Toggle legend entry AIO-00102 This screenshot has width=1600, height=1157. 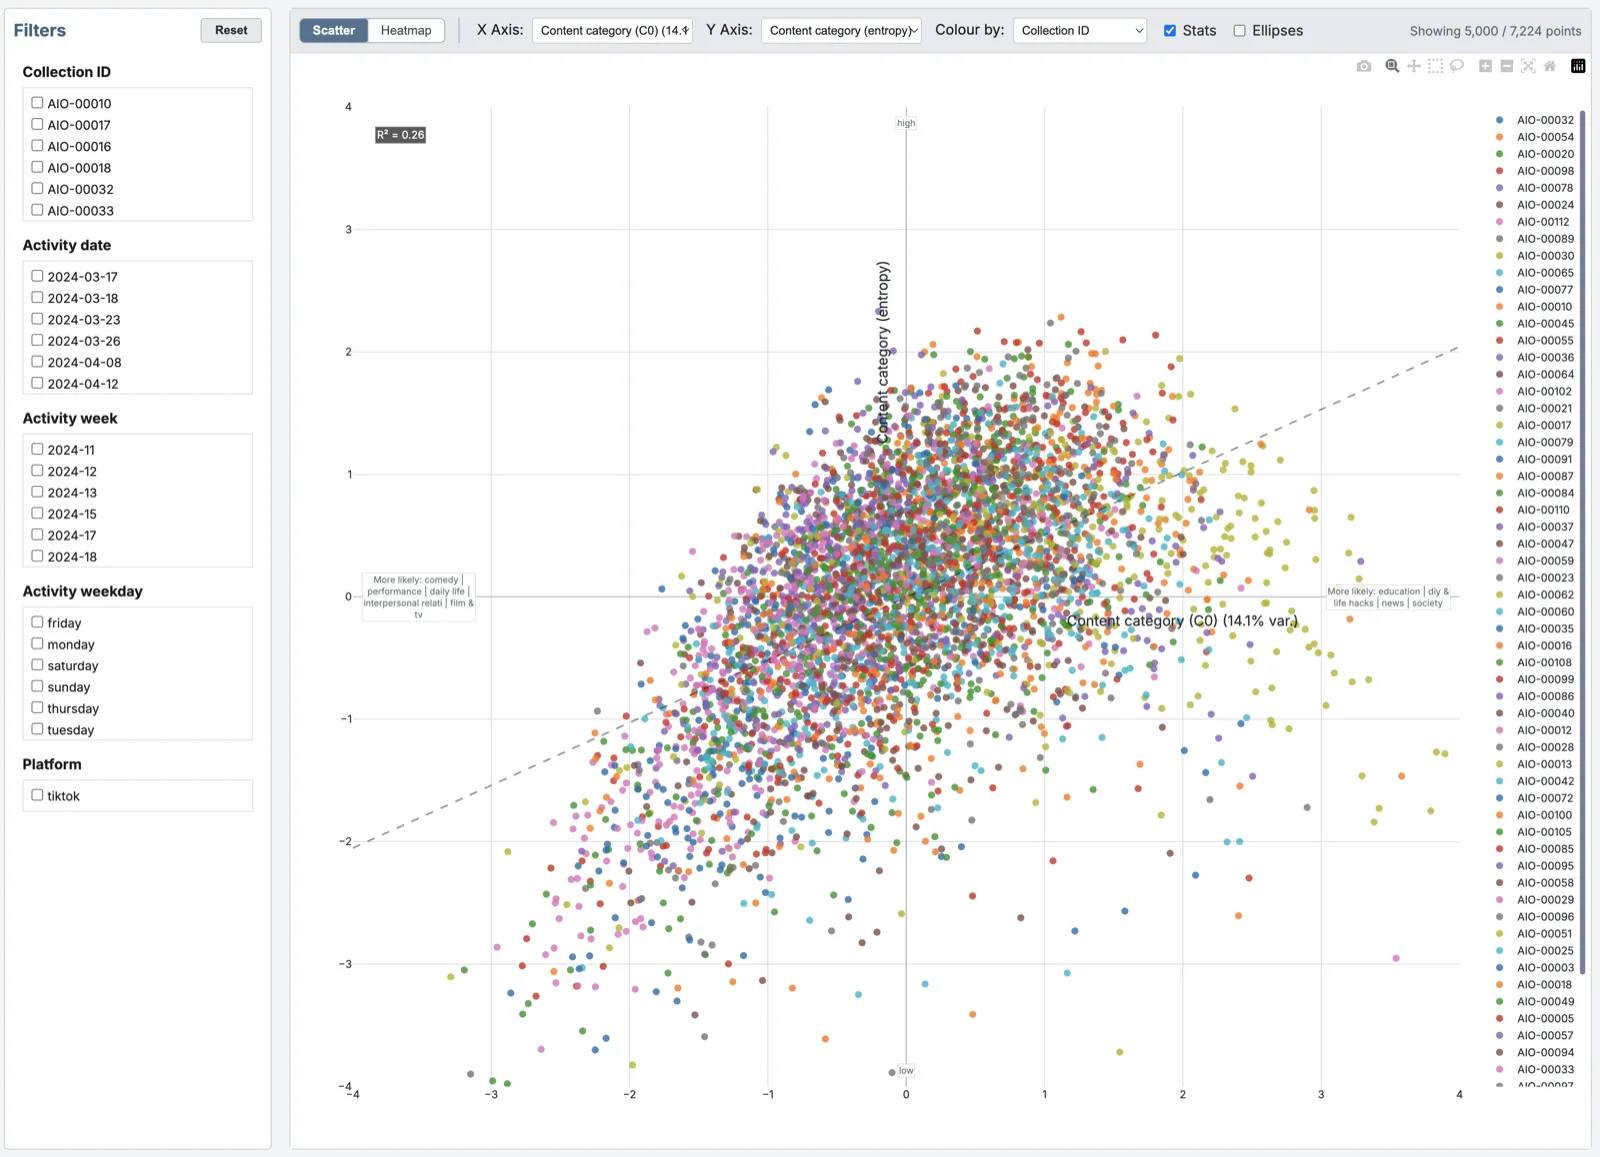(1535, 392)
